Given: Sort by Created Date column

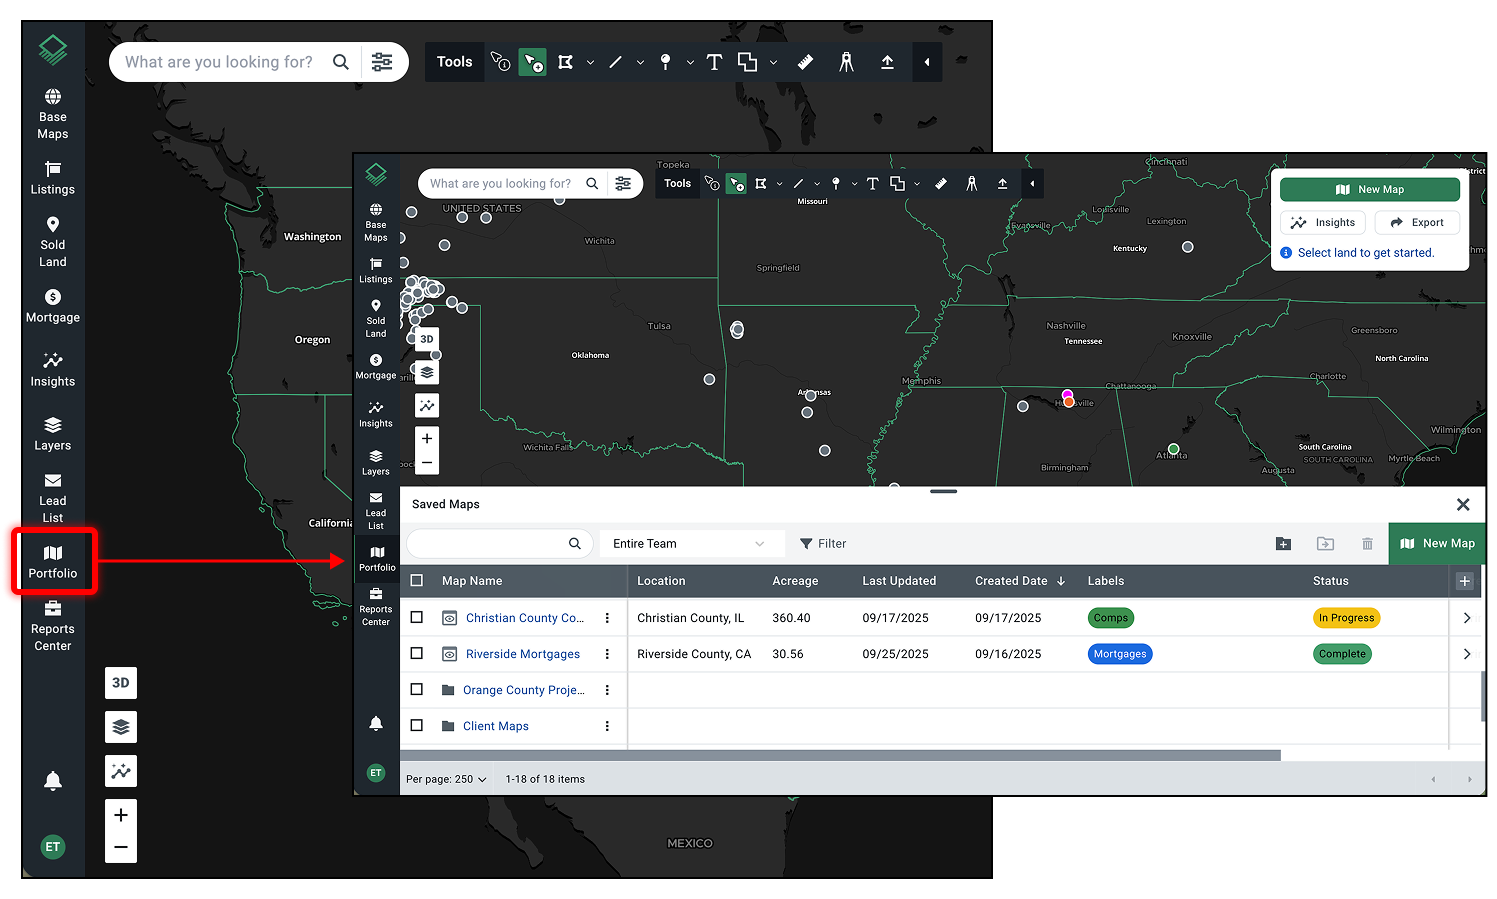Looking at the screenshot, I should pyautogui.click(x=1020, y=581).
